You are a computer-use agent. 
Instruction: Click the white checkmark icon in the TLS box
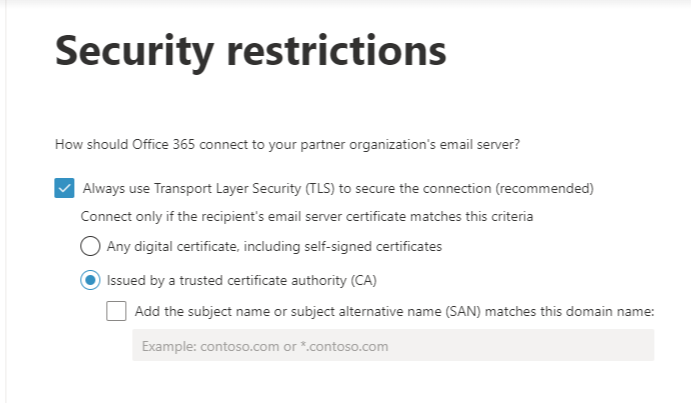64,188
